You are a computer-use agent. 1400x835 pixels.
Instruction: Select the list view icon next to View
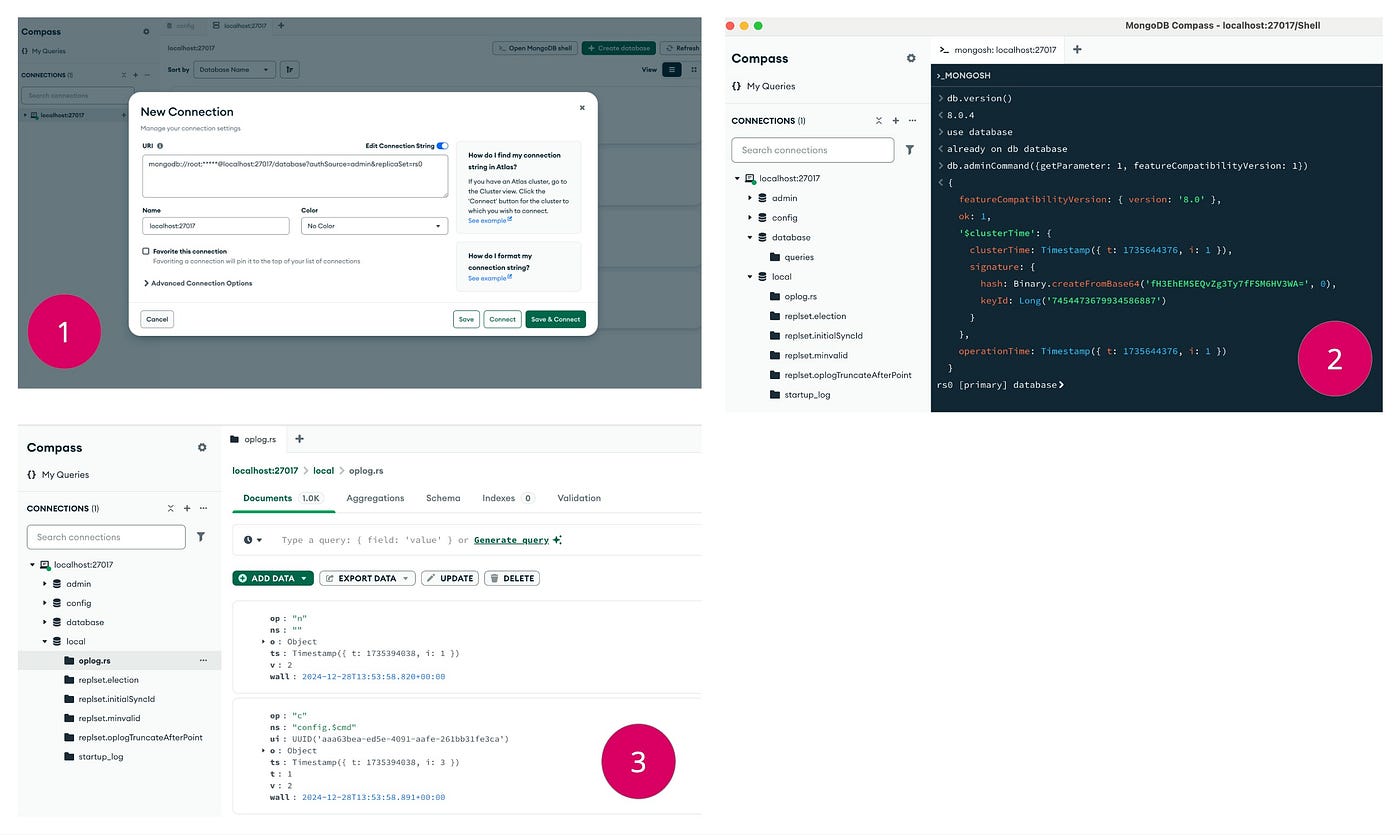(x=672, y=70)
